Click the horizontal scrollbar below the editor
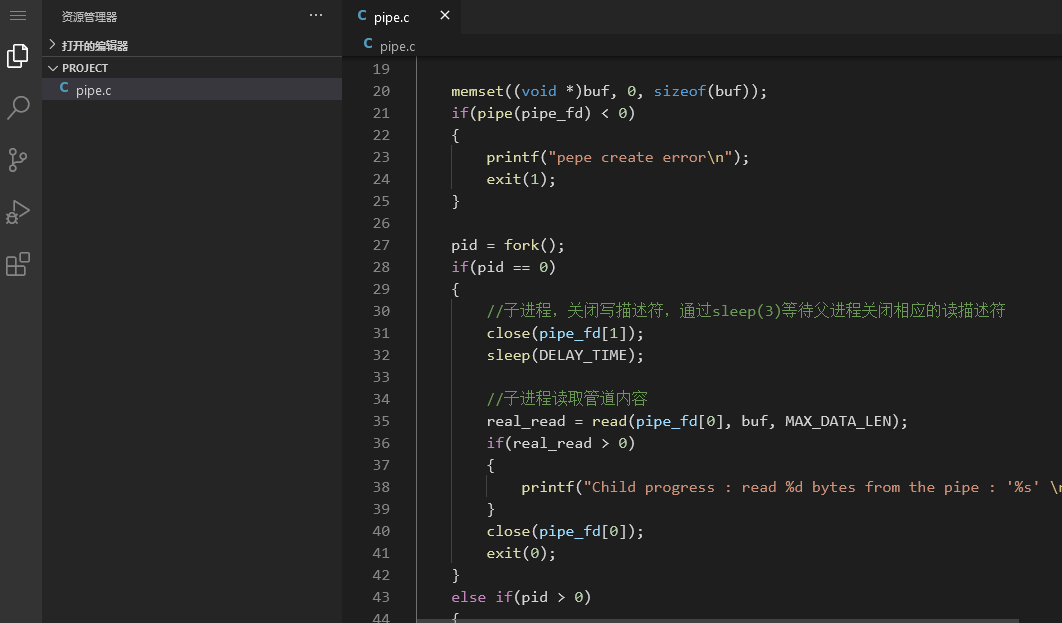Image resolution: width=1062 pixels, height=623 pixels. click(700, 619)
